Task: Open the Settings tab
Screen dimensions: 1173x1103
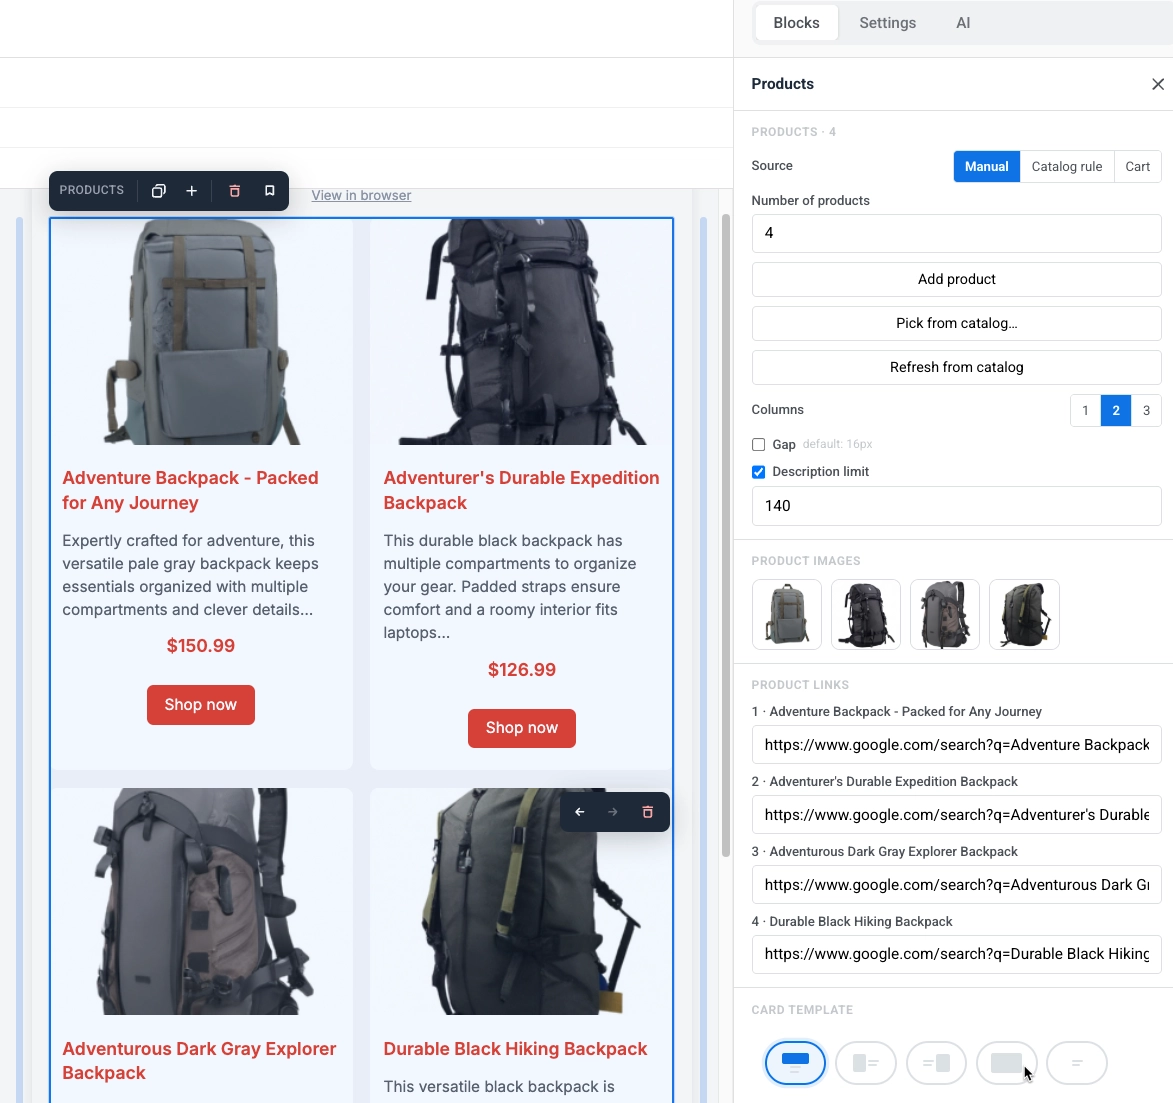Action: pyautogui.click(x=887, y=23)
